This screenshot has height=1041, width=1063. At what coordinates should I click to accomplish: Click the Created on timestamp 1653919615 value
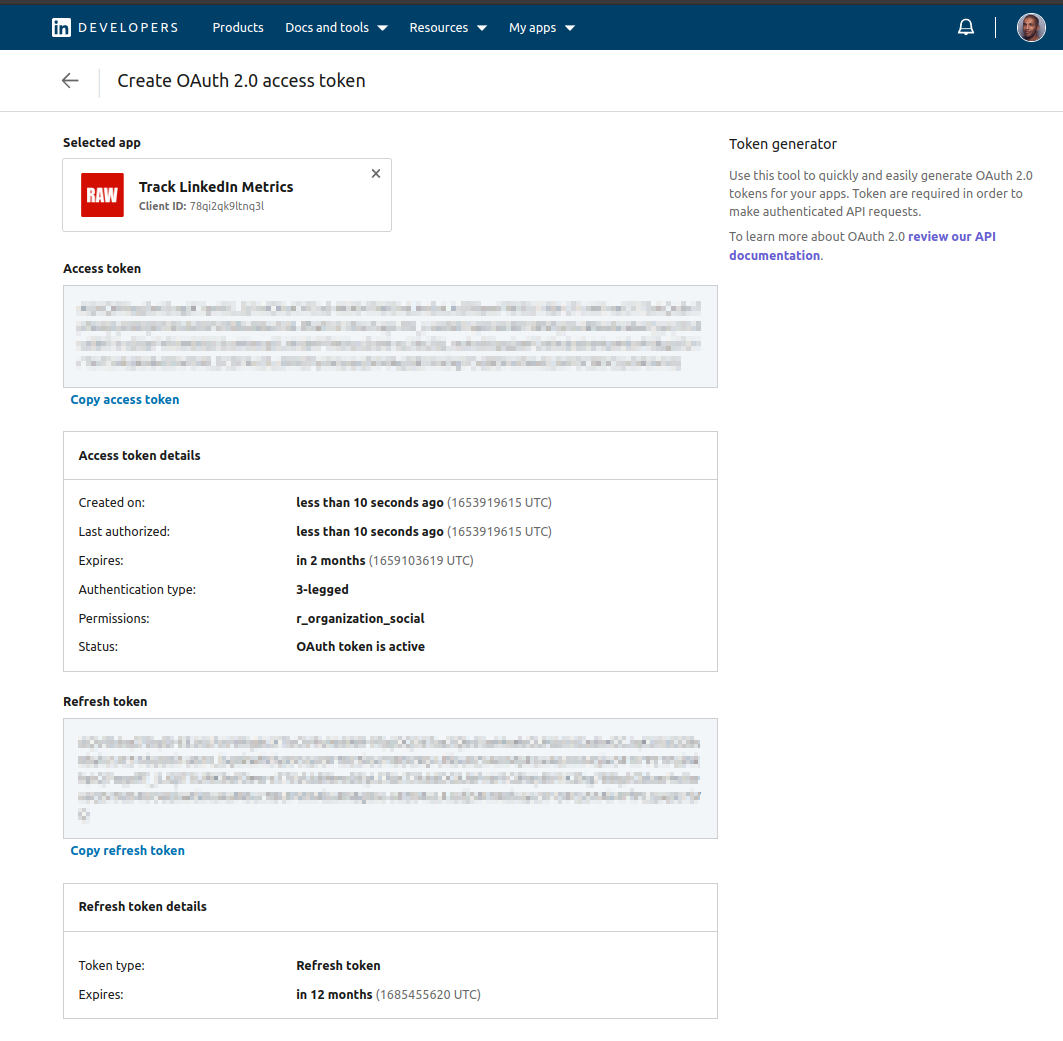pos(424,502)
